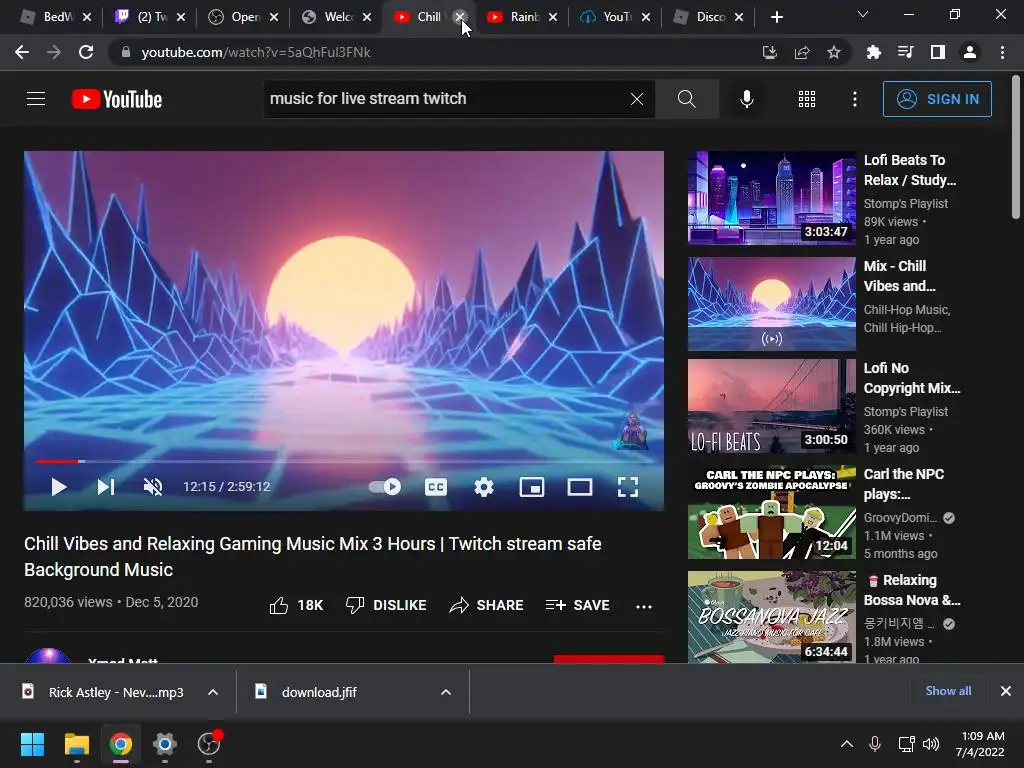The height and width of the screenshot is (768, 1024).
Task: Open video player settings gear
Action: coord(484,487)
